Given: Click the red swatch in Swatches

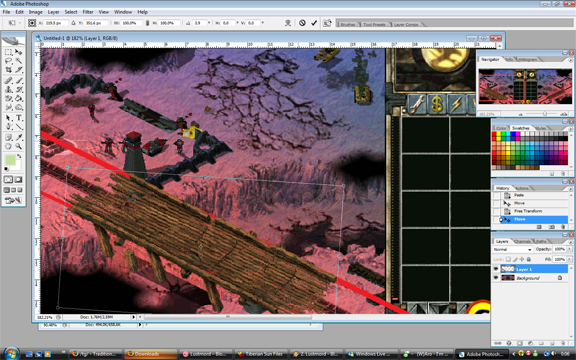Looking at the screenshot, I should (x=494, y=134).
